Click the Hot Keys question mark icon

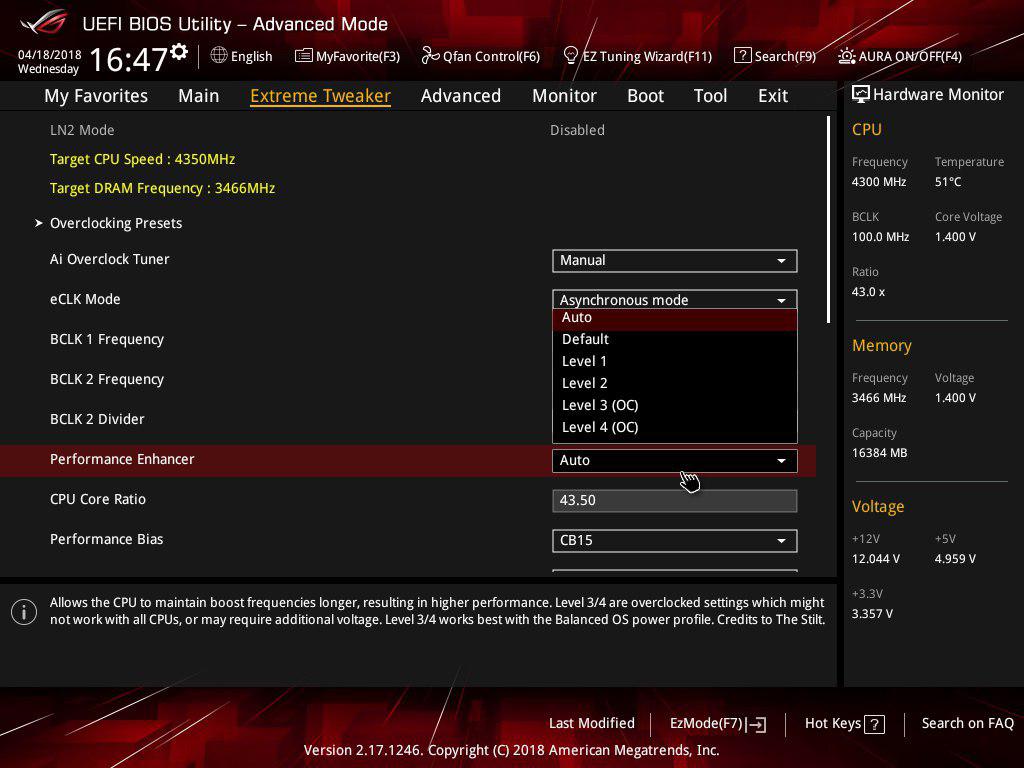[x=874, y=724]
